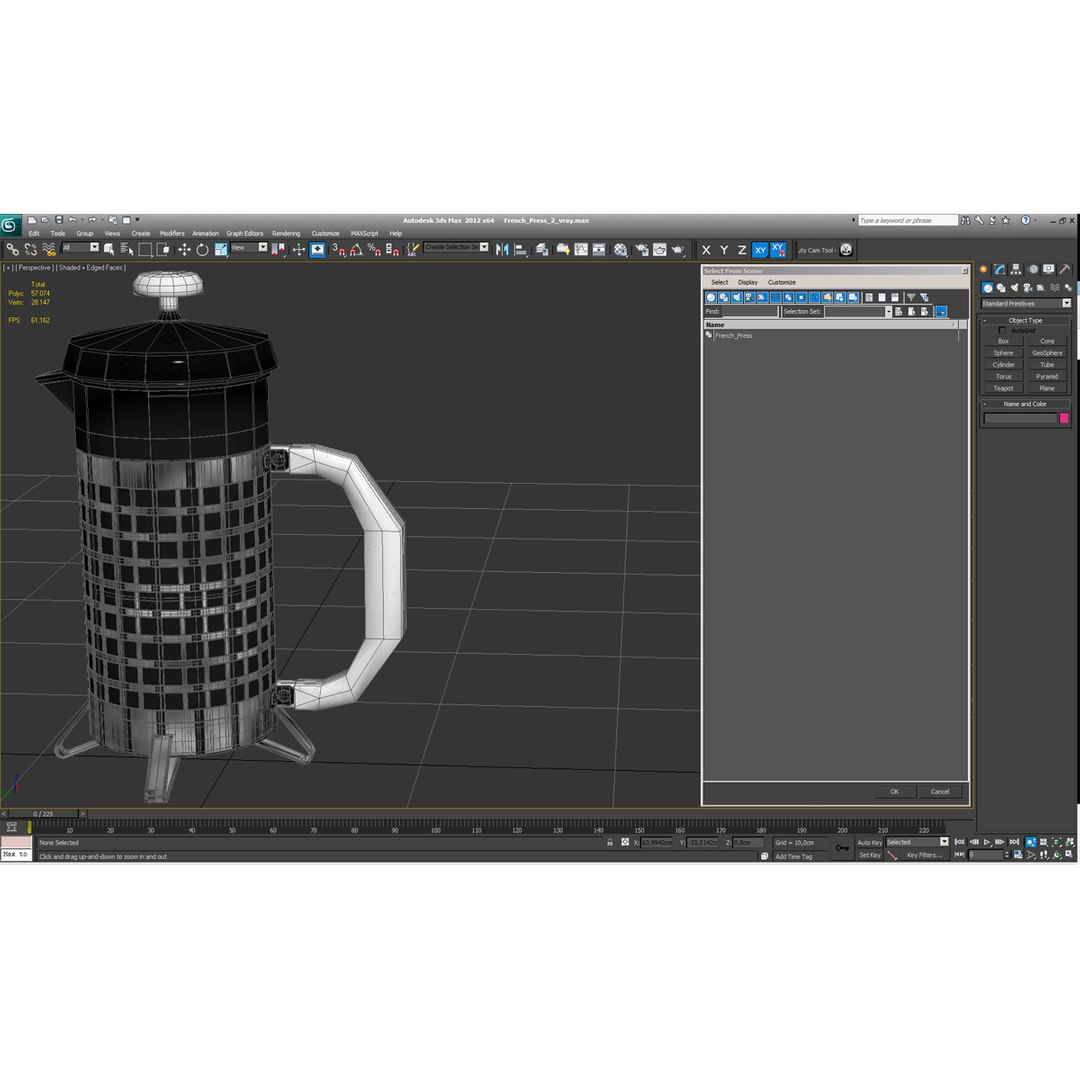
Task: Open the Motion command panel tab
Action: (x=1032, y=269)
